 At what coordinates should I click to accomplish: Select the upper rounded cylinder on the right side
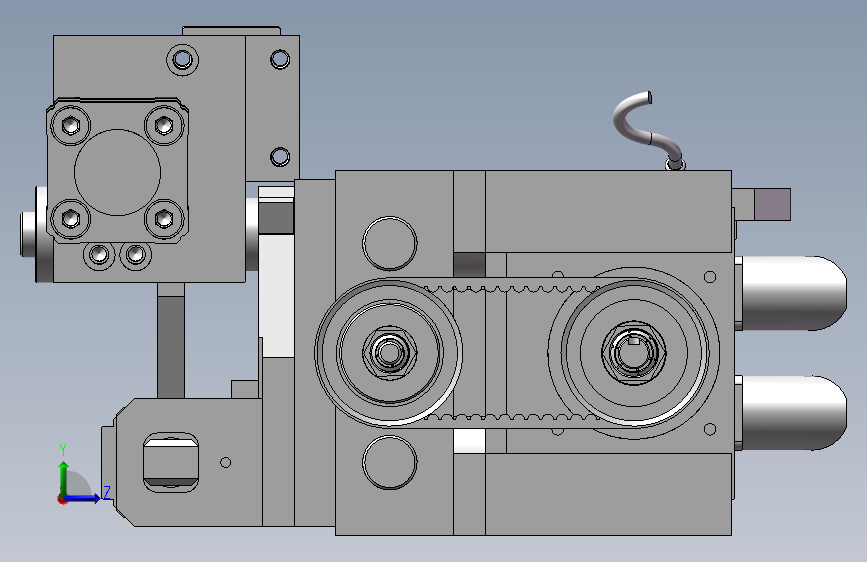click(x=792, y=293)
